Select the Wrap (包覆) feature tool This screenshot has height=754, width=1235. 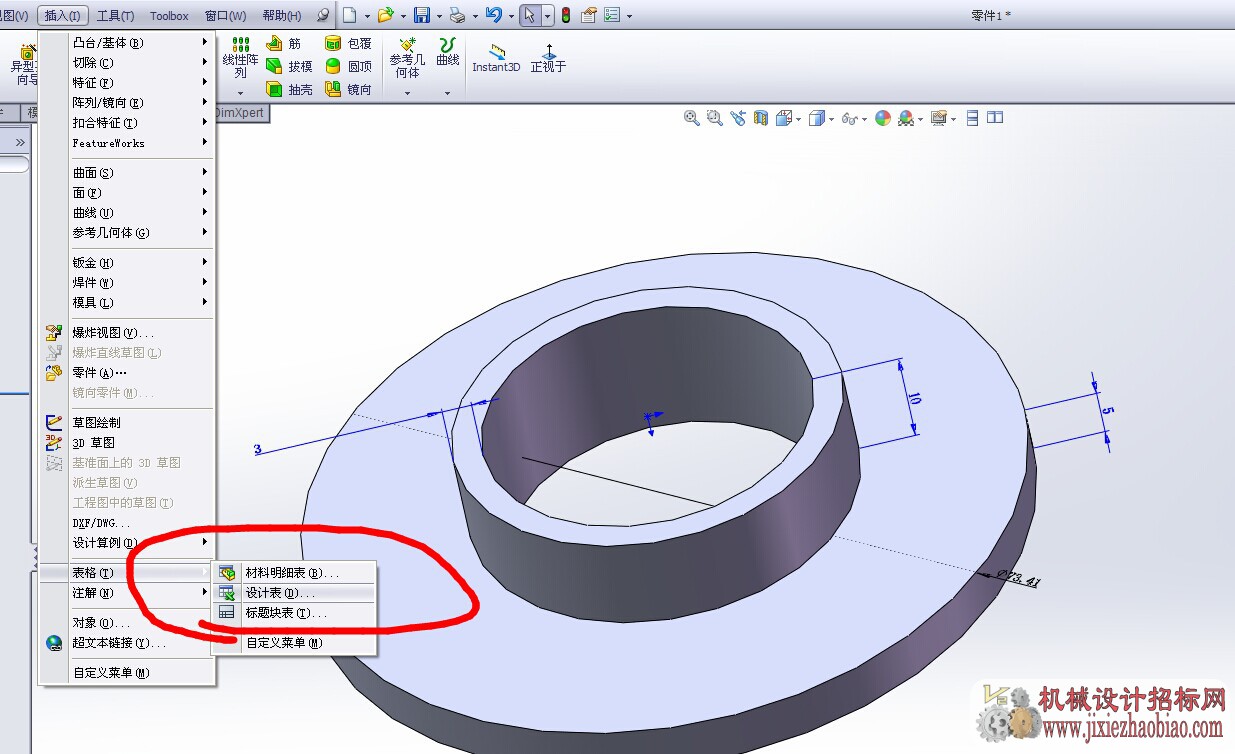tap(348, 44)
